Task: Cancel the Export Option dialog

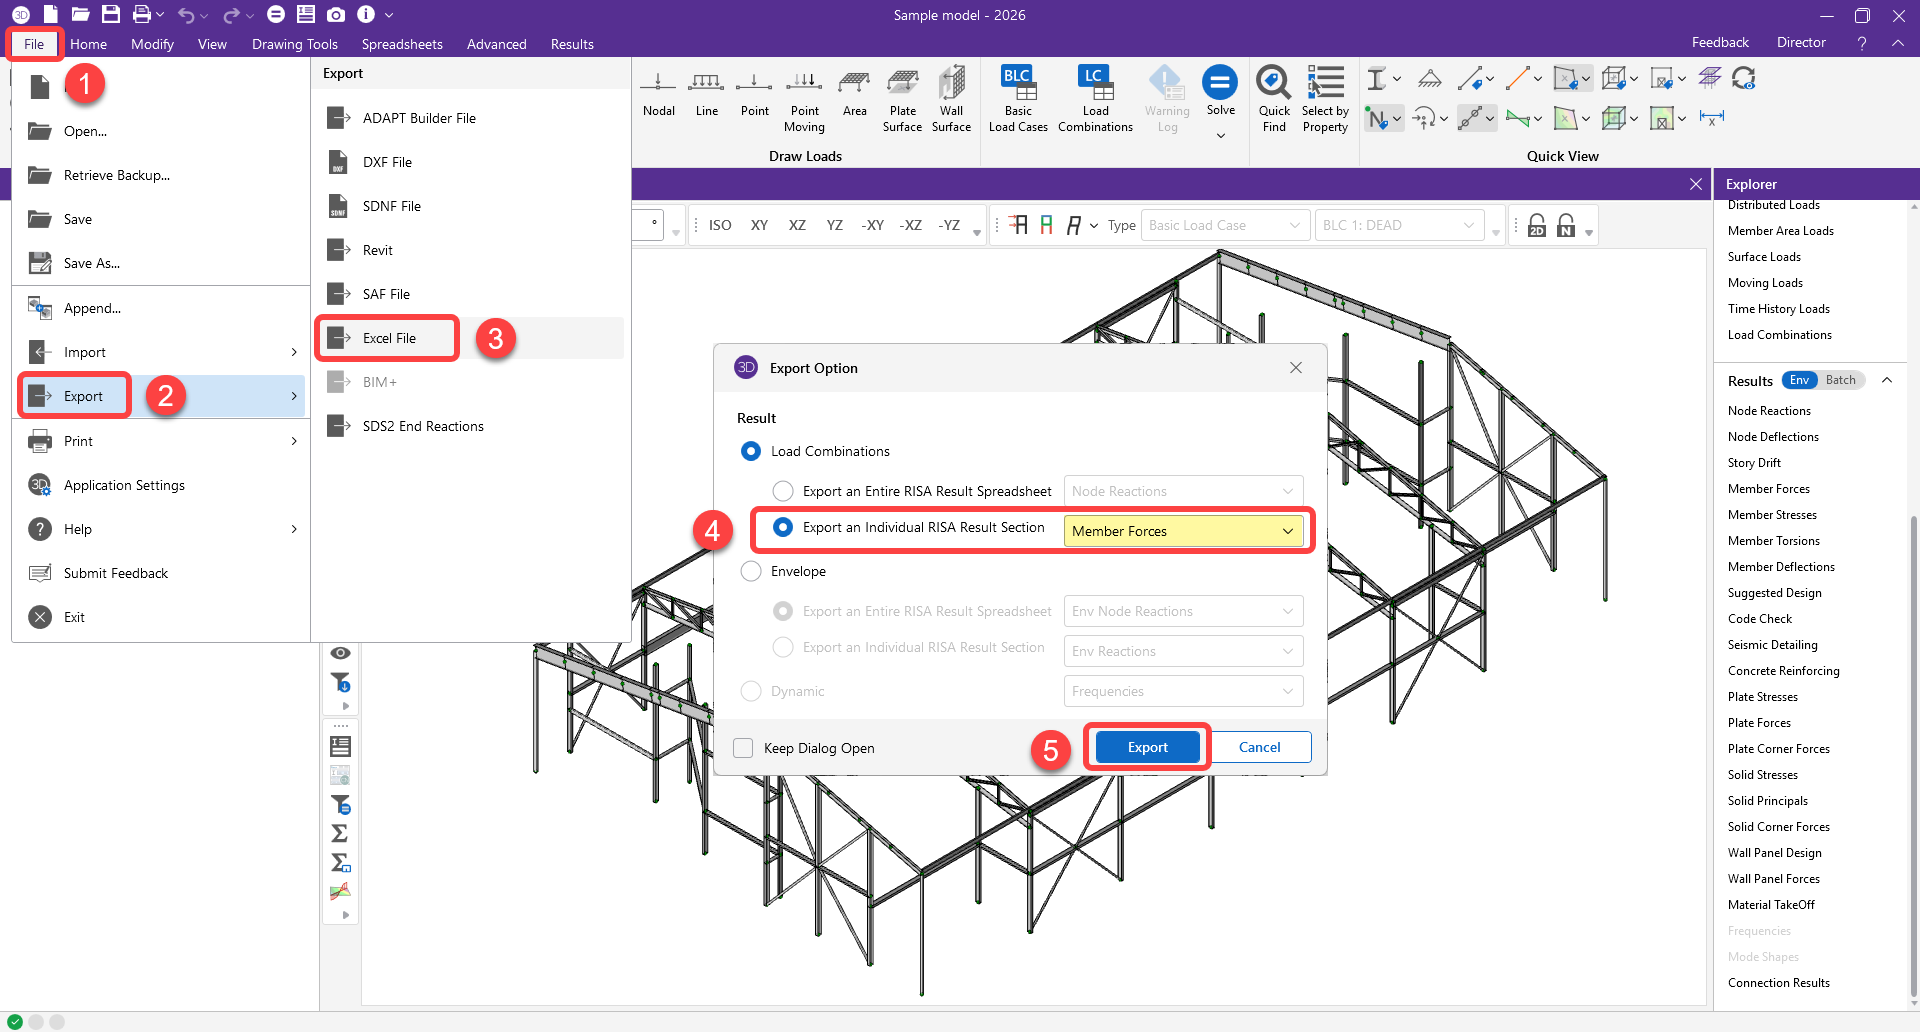Action: point(1259,747)
